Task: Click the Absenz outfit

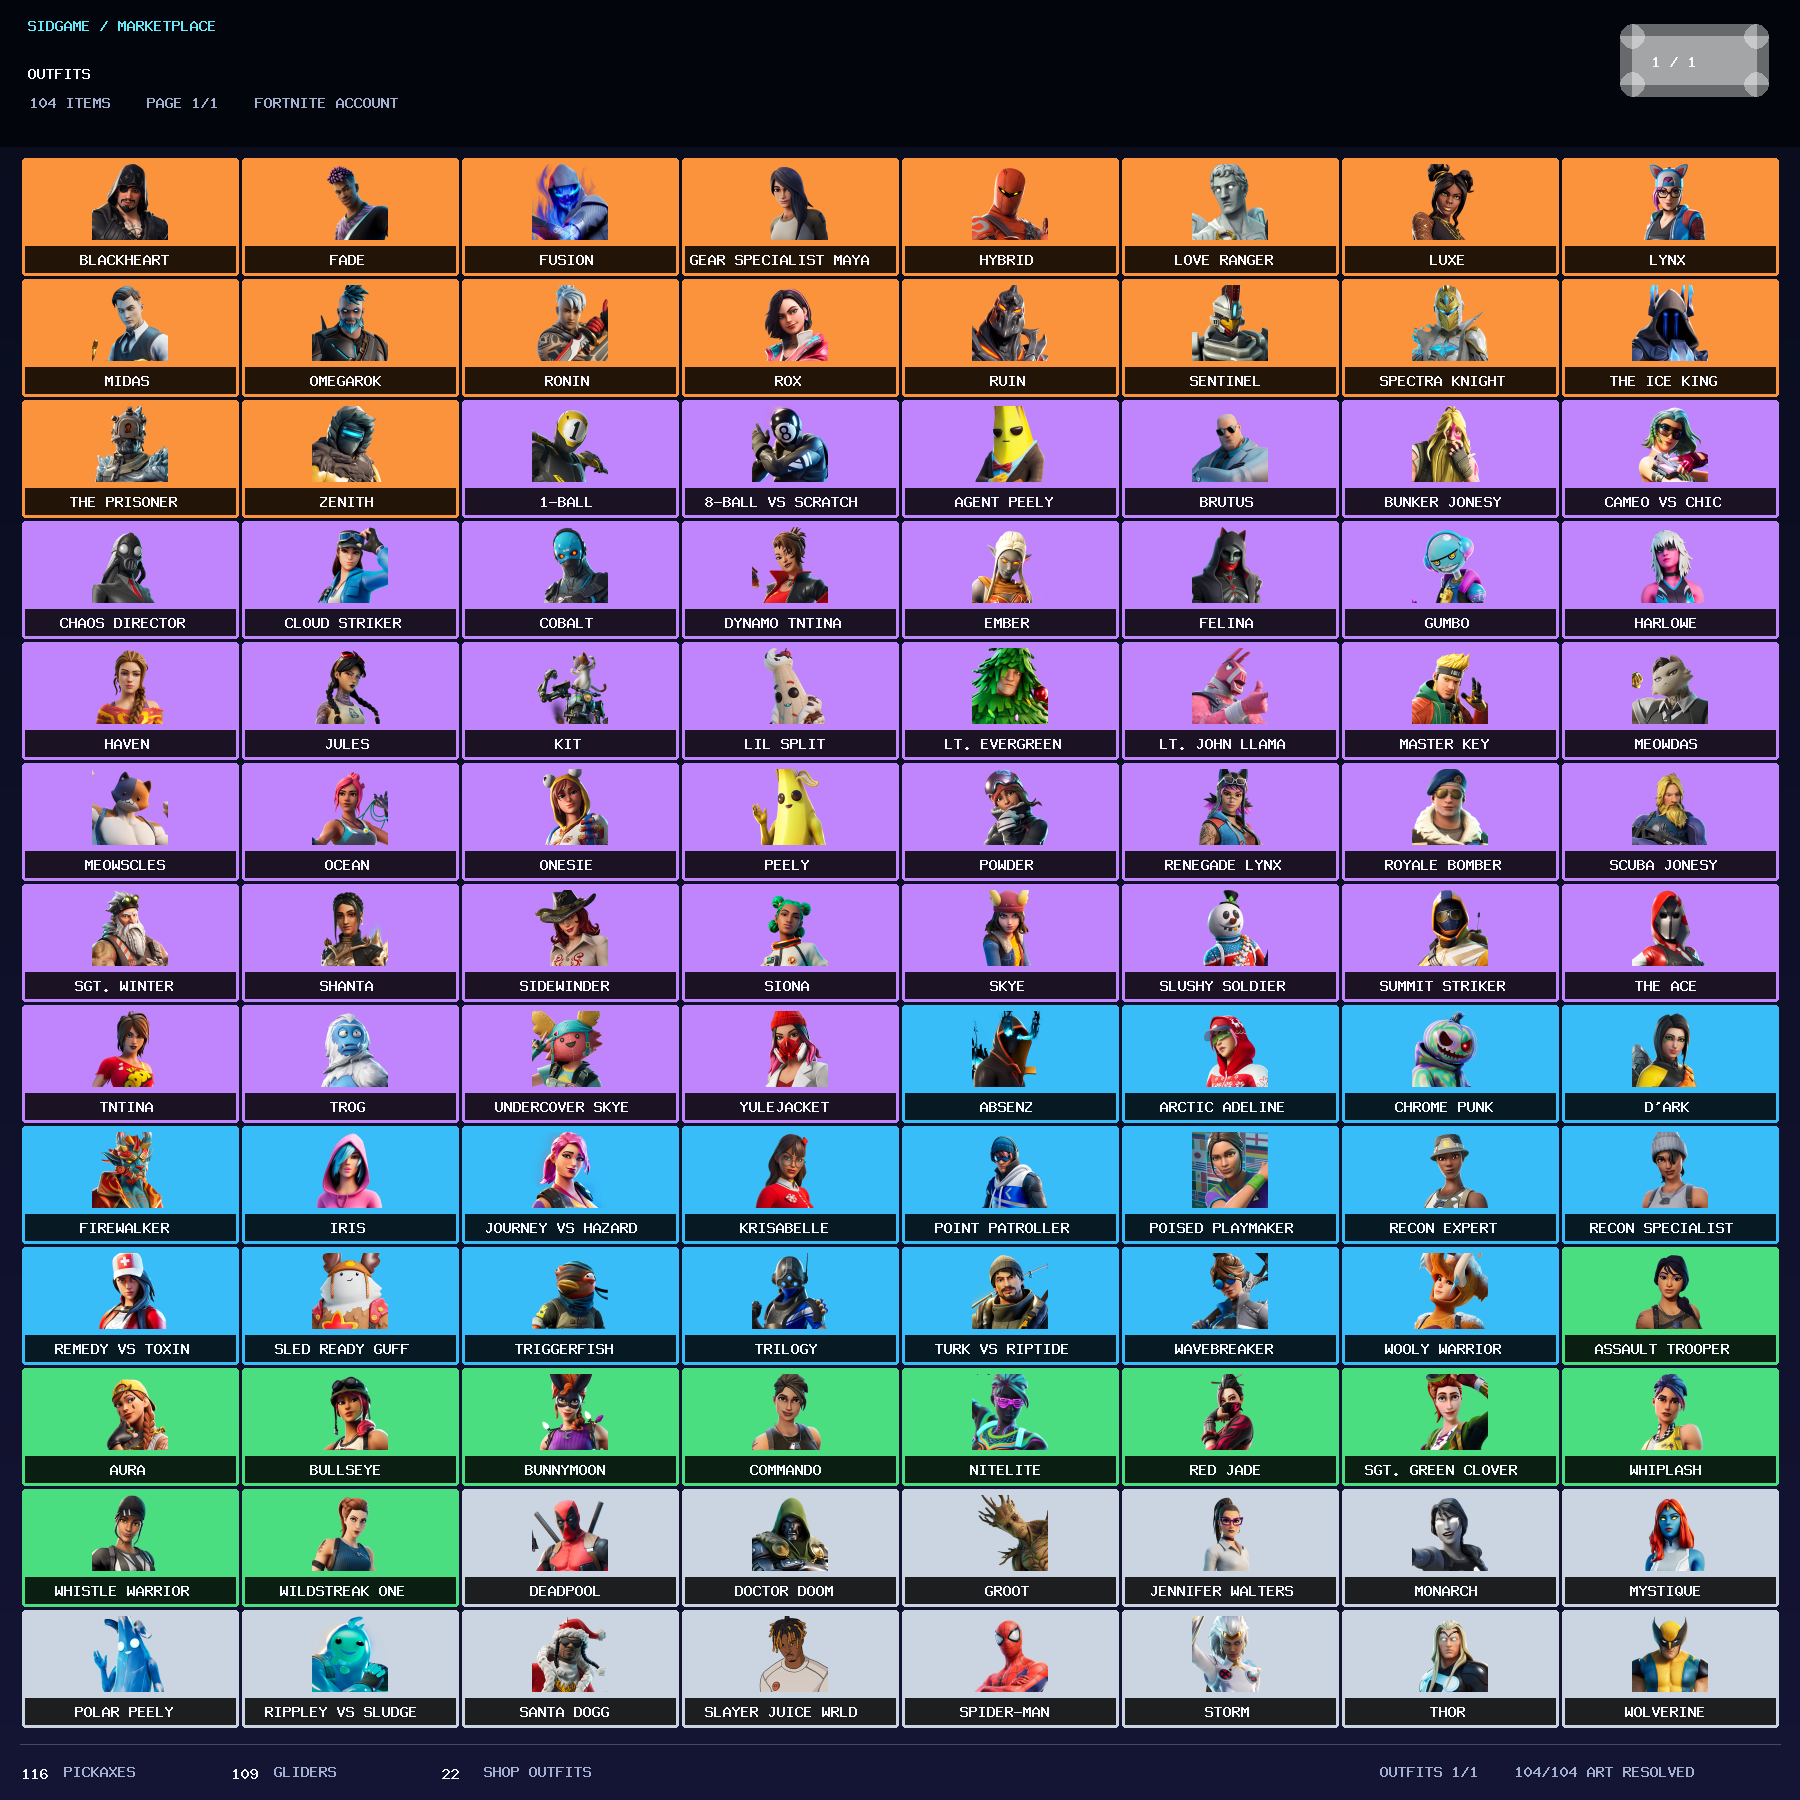Action: tap(1010, 1064)
